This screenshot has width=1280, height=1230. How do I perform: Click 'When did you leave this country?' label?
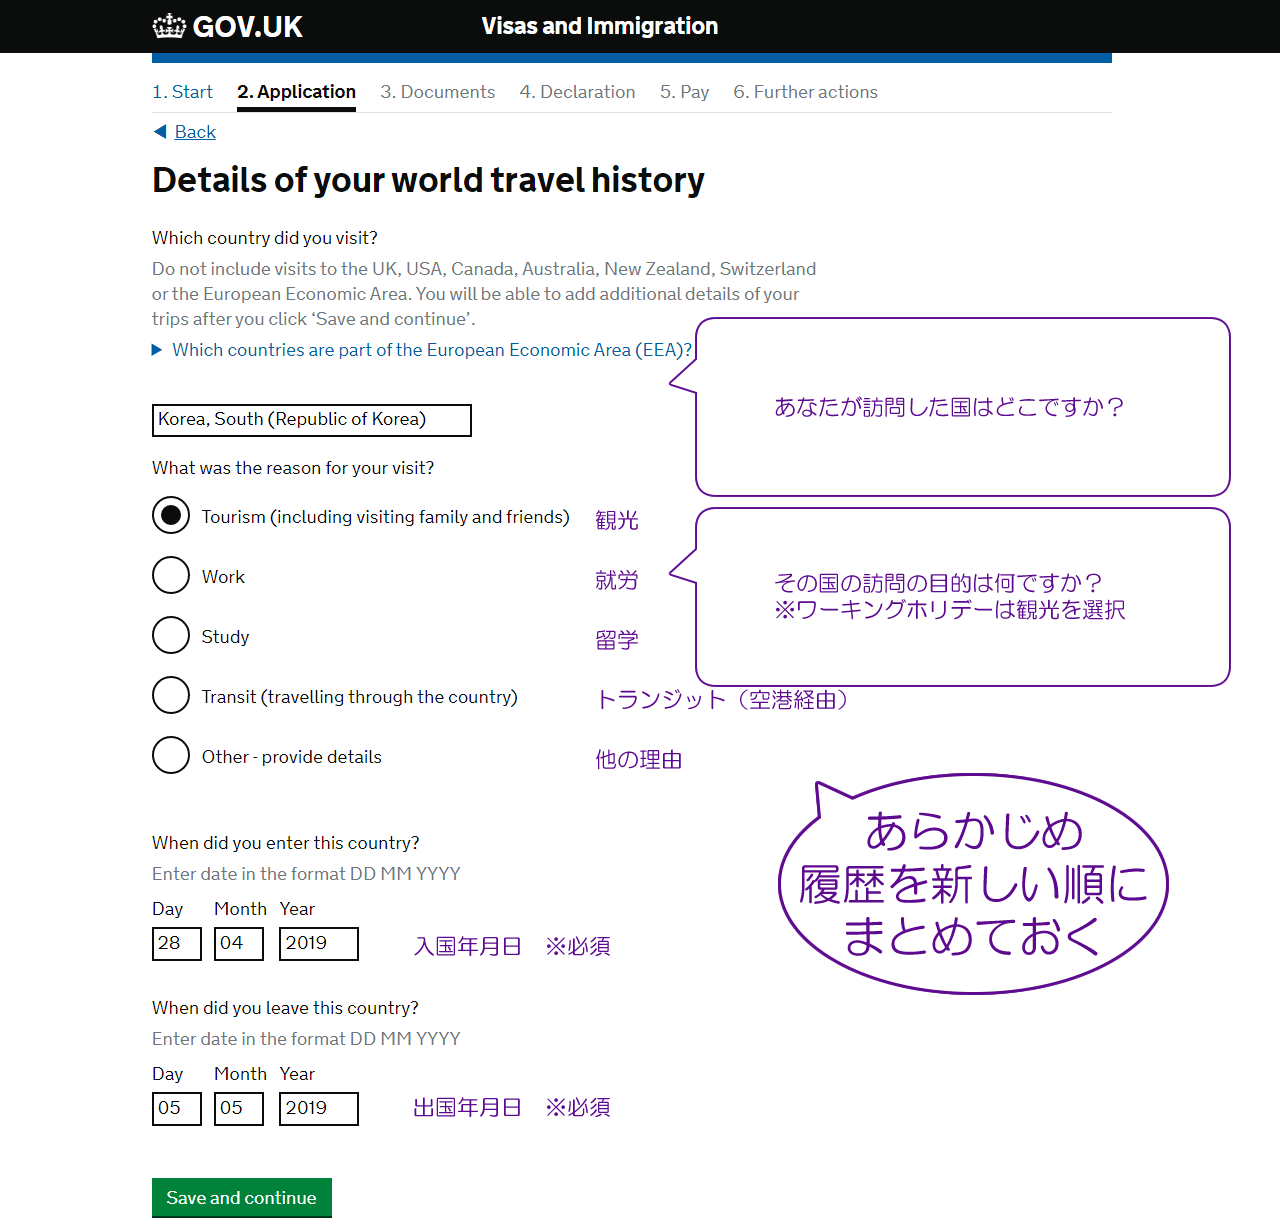(285, 1008)
